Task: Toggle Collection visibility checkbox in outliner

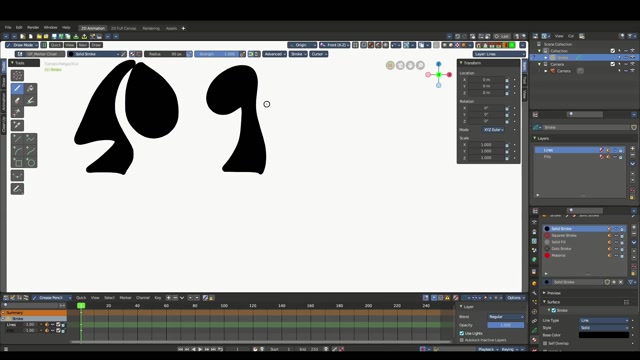Action: (613, 51)
